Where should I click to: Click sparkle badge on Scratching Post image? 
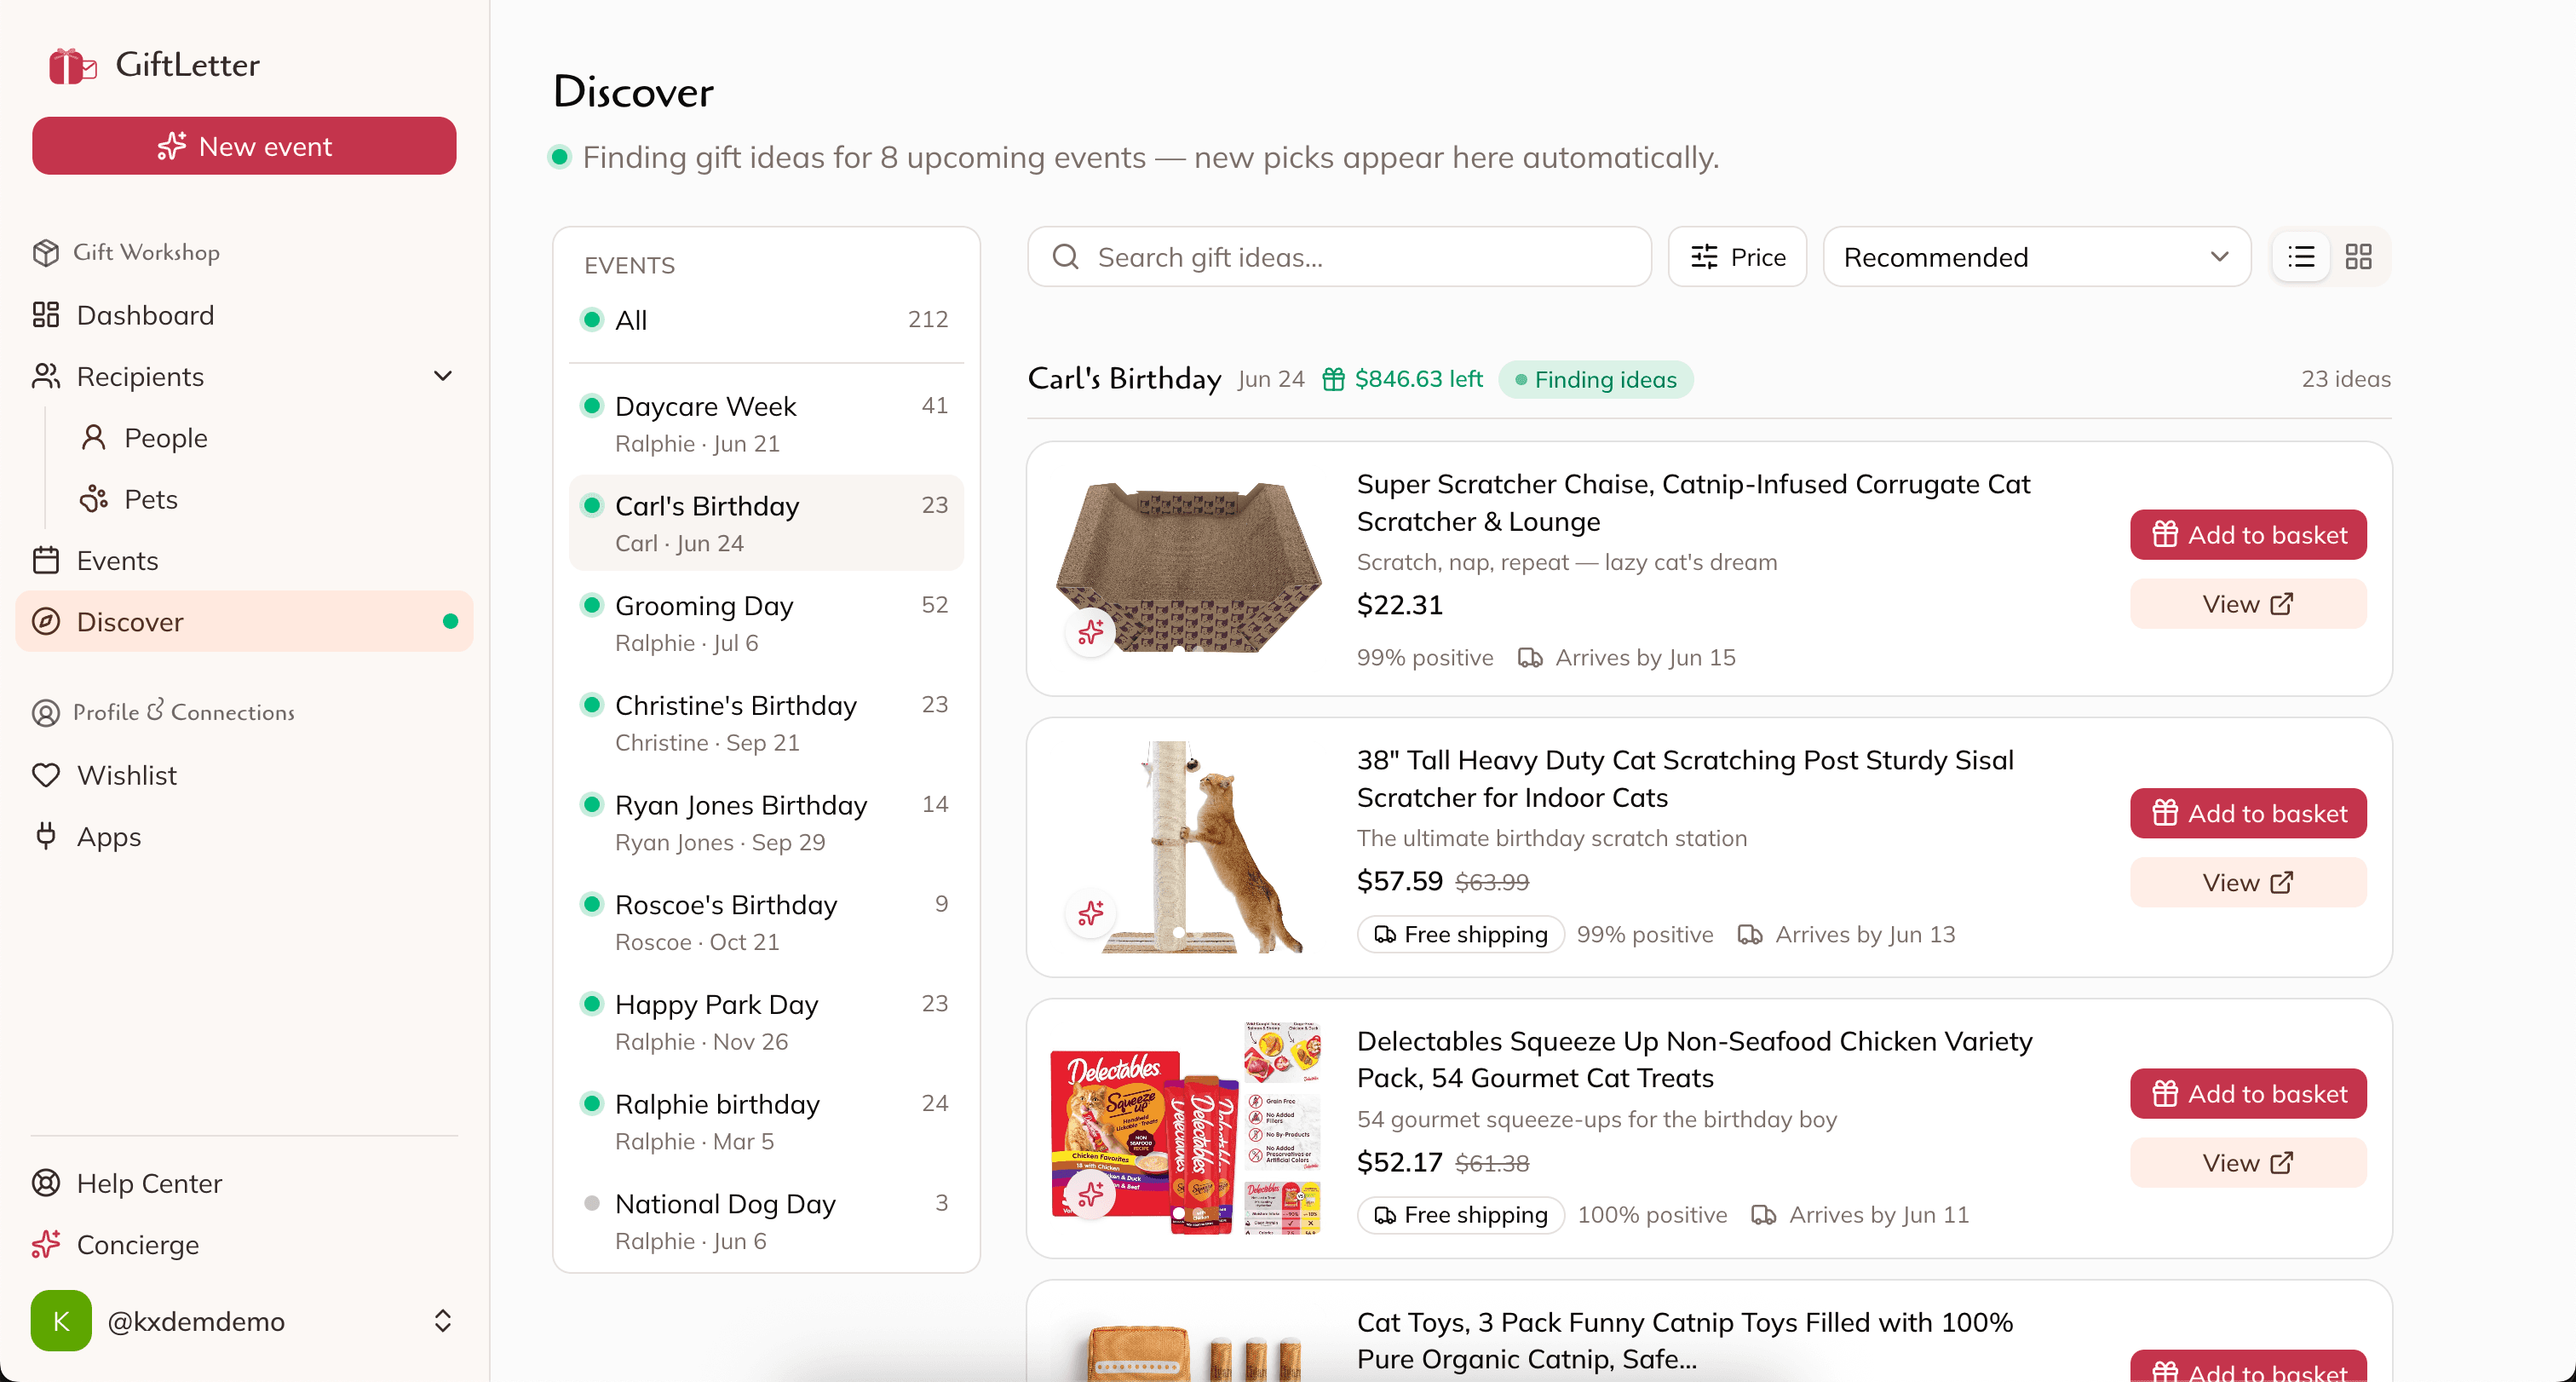point(1091,913)
